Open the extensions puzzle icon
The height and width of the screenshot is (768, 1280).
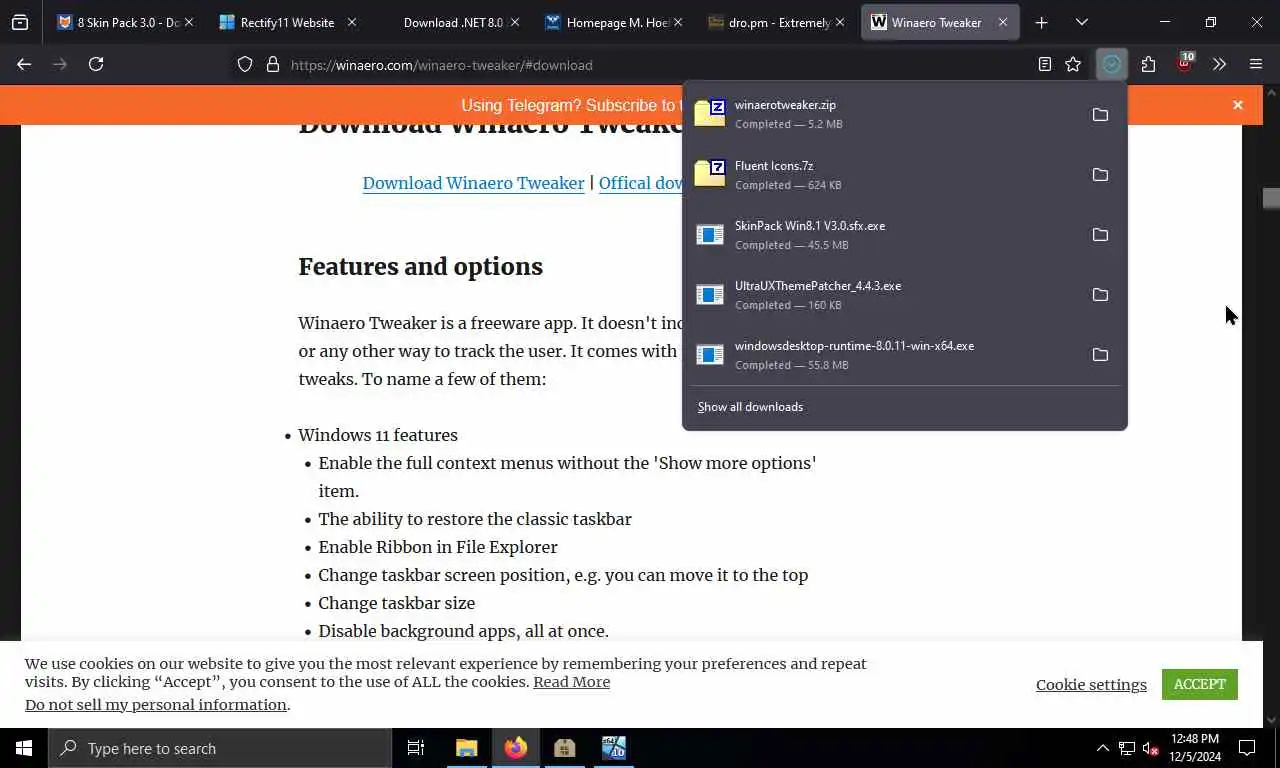1148,64
